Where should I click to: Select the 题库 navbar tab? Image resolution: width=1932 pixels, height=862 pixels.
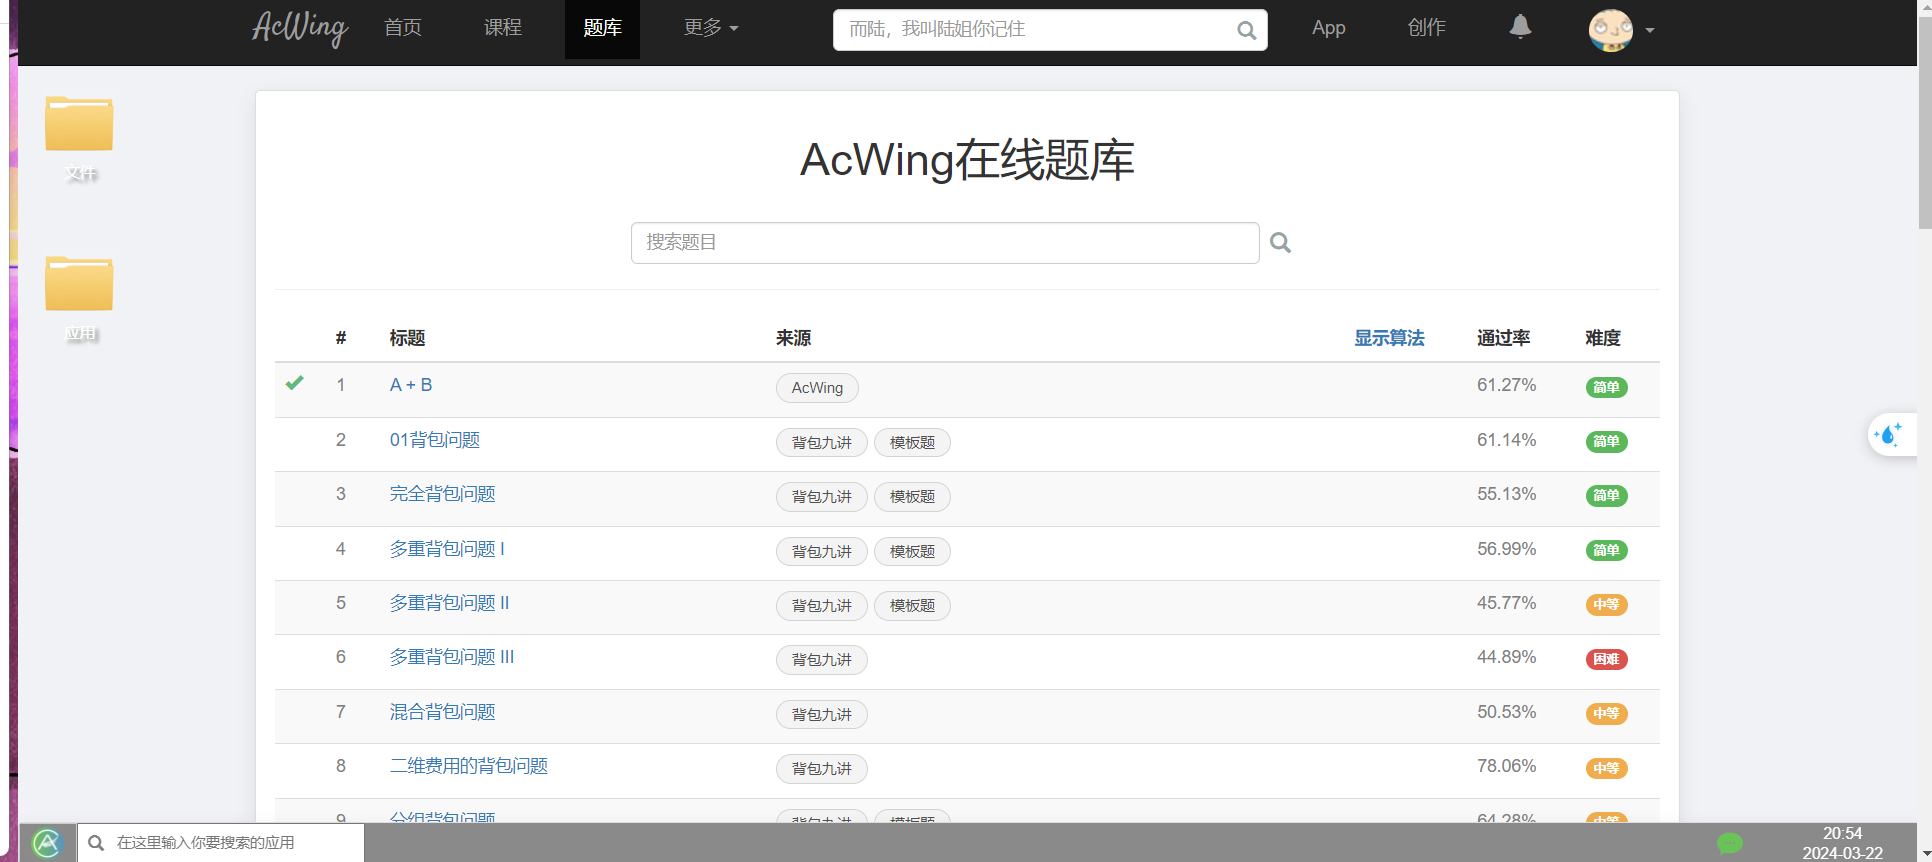pos(602,28)
